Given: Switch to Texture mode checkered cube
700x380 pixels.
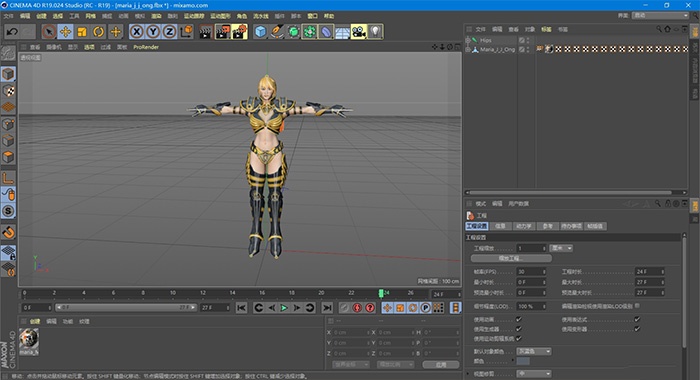Looking at the screenshot, I should pos(8,91).
